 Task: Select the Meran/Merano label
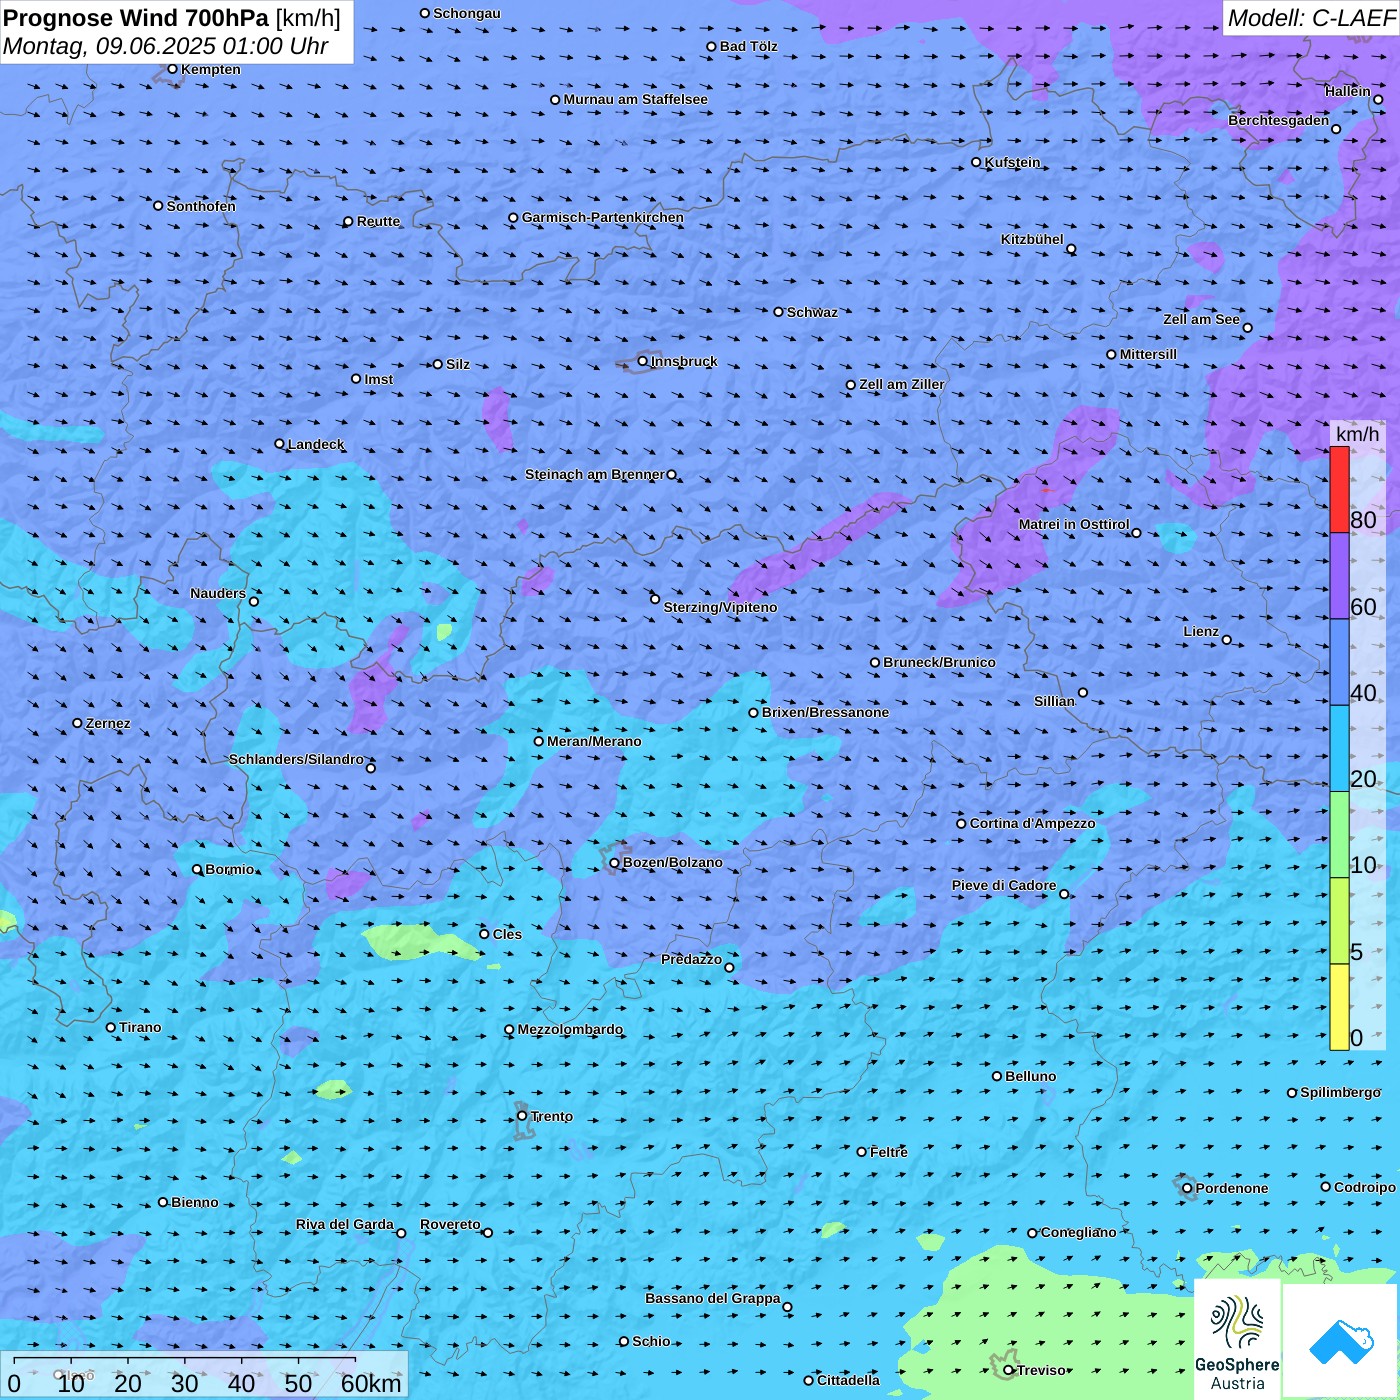[594, 741]
